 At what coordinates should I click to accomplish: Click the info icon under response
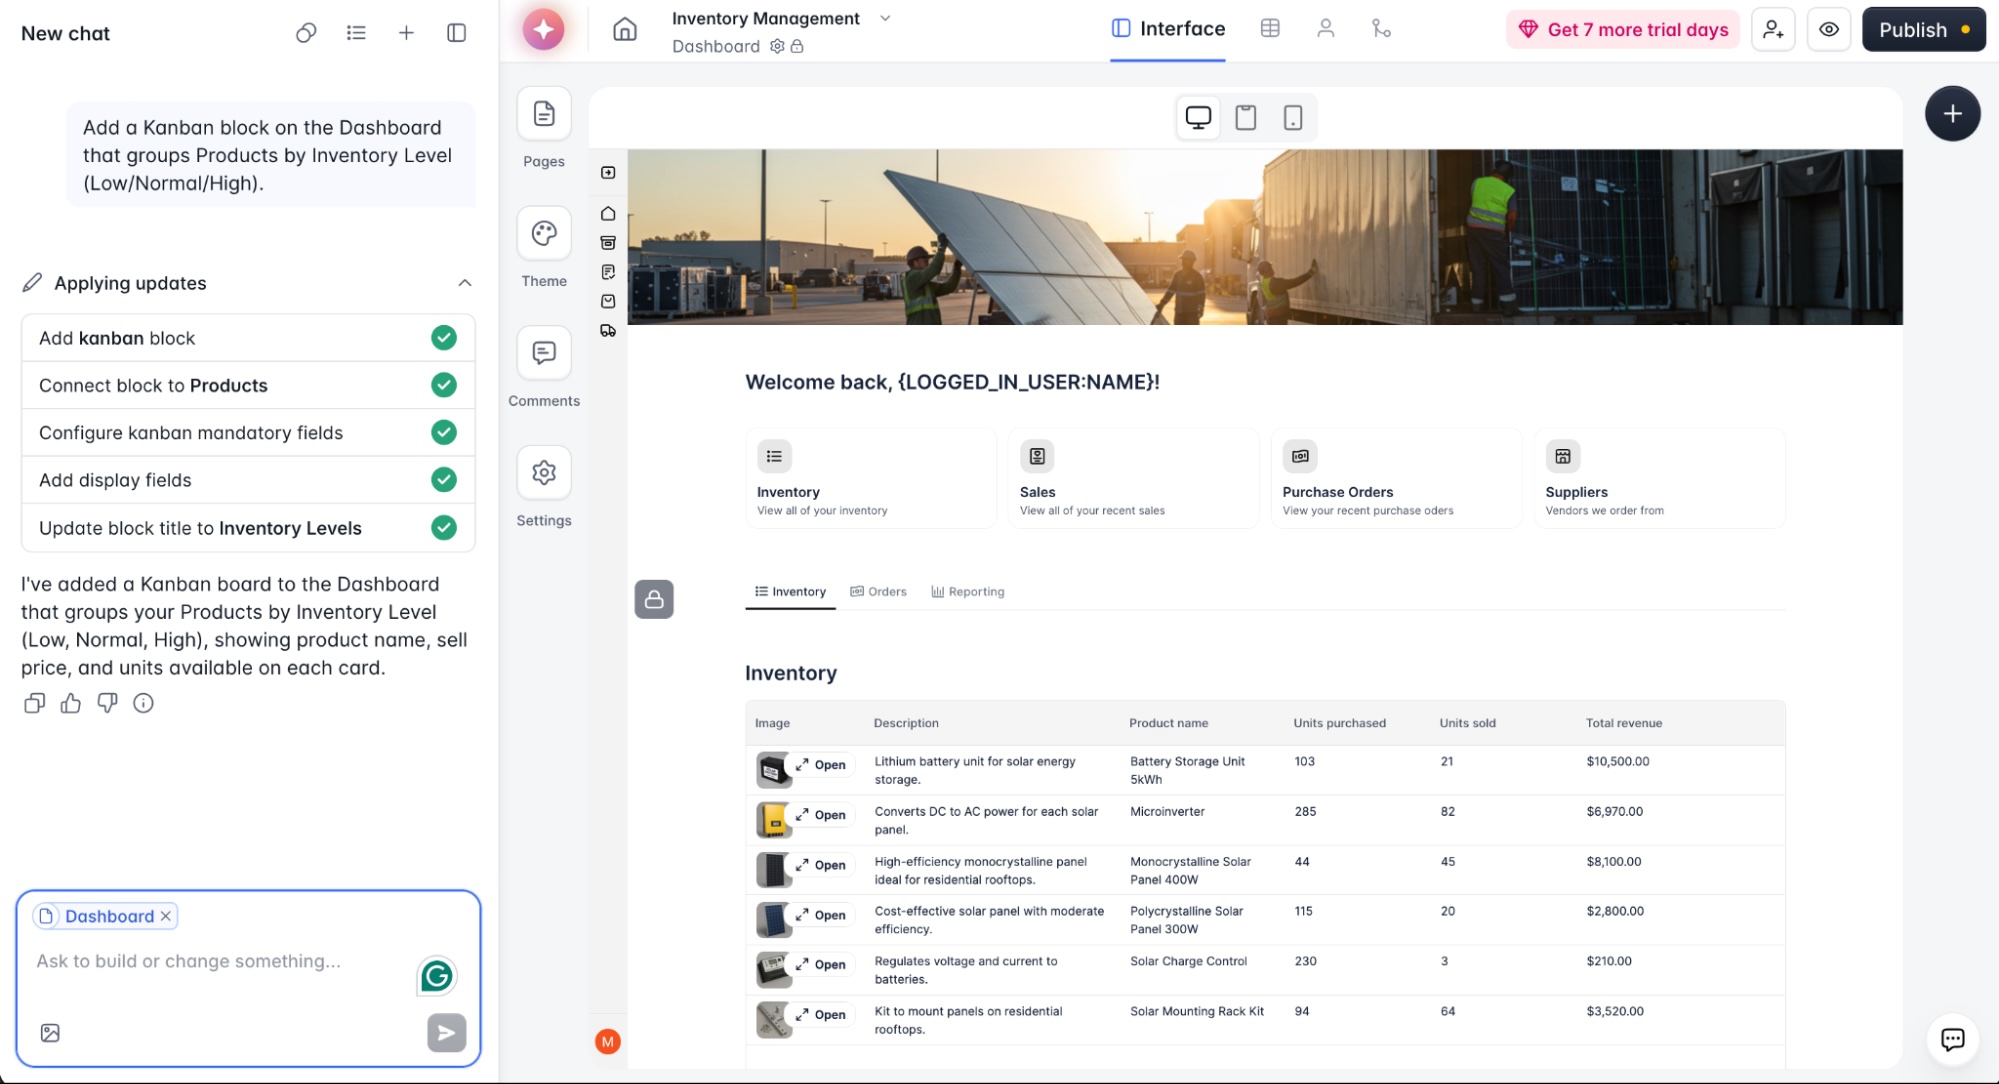pos(143,703)
